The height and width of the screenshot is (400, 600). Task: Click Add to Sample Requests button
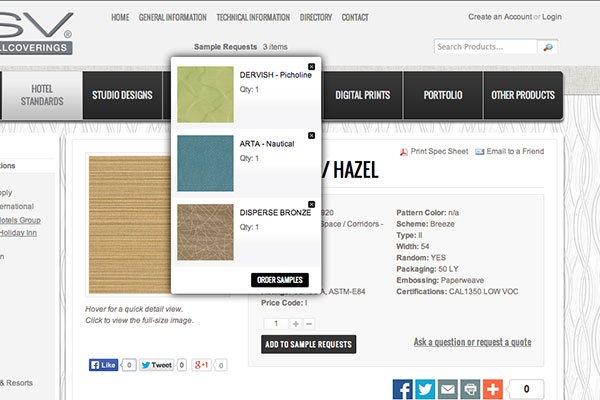click(308, 344)
